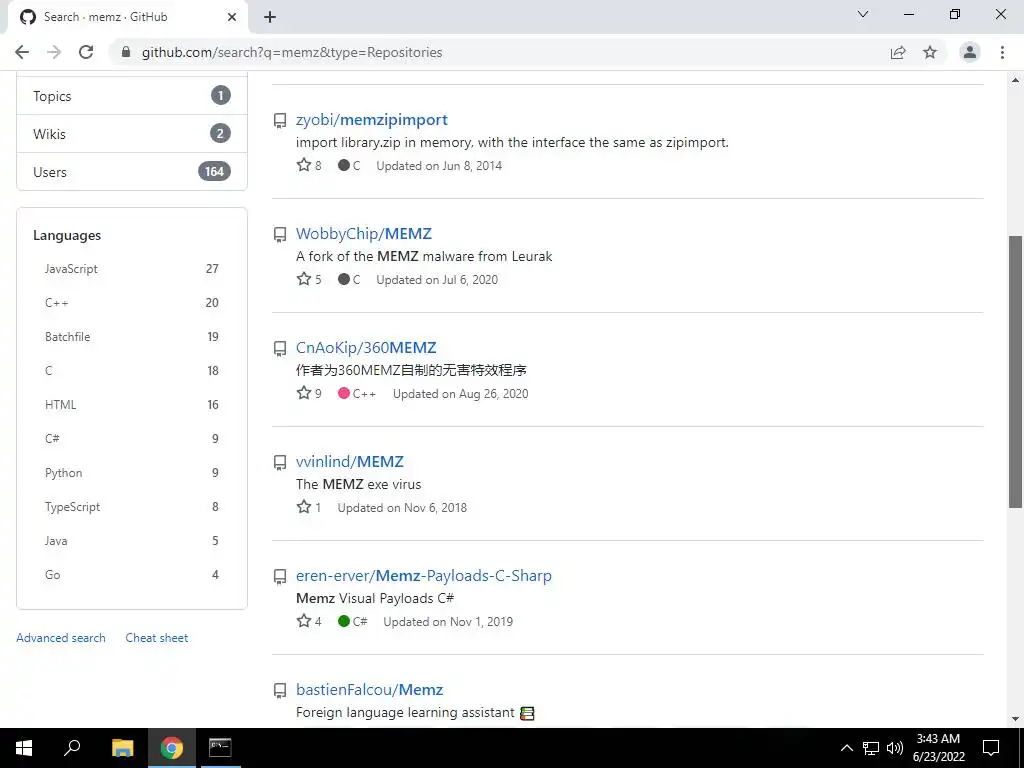The width and height of the screenshot is (1024, 768).
Task: Open bastienFalcou/Memz repository
Action: [370, 690]
